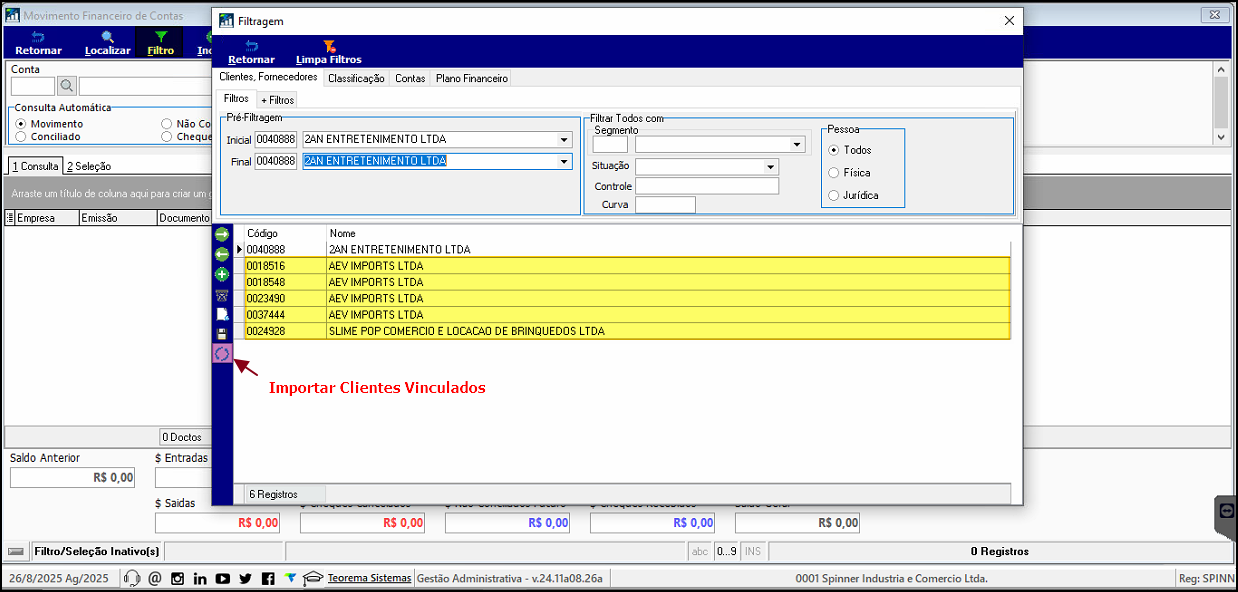Screen dimensions: 1238x592
Task: Click the Twitter icon in status bar
Action: (245, 578)
